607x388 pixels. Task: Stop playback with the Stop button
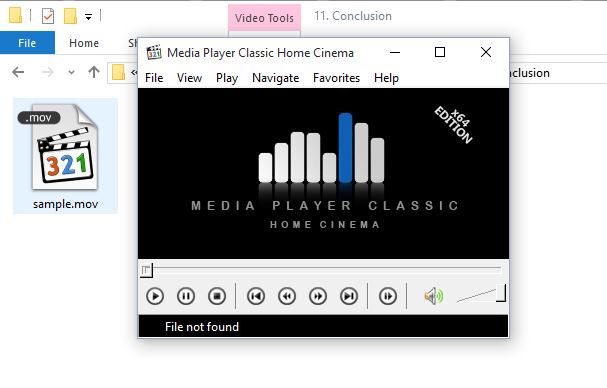(x=217, y=296)
